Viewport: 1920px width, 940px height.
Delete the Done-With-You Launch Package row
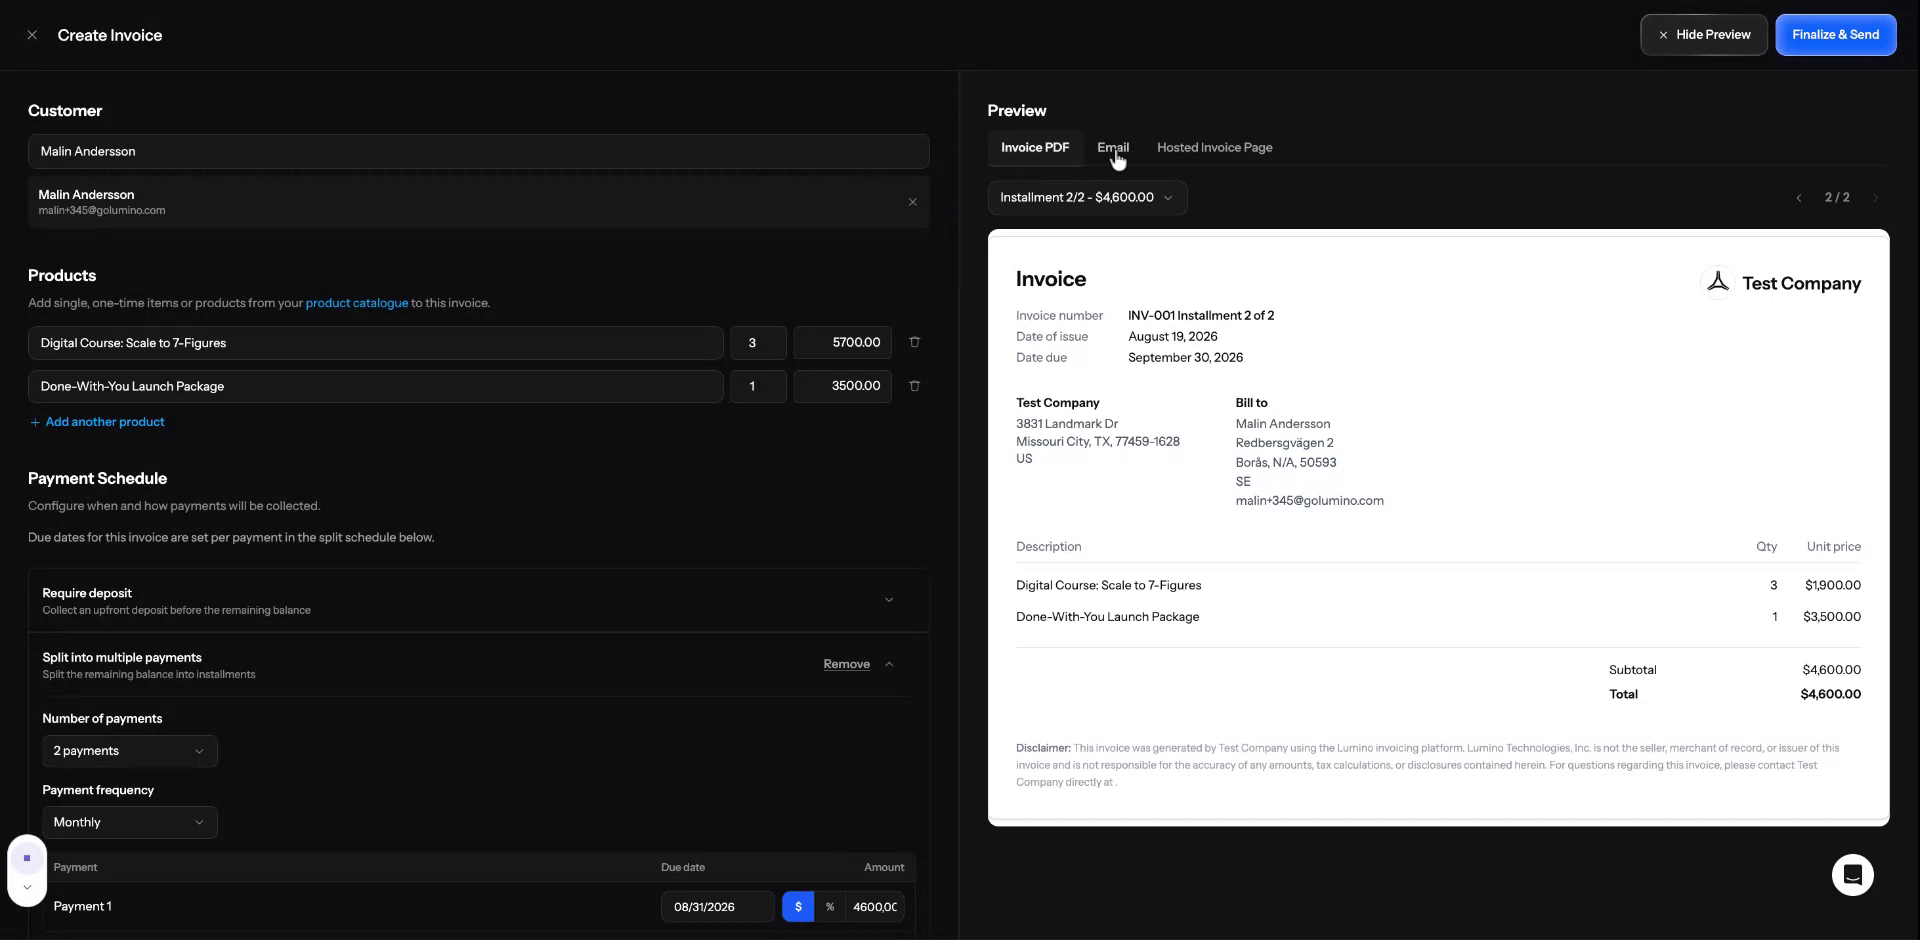(x=914, y=386)
